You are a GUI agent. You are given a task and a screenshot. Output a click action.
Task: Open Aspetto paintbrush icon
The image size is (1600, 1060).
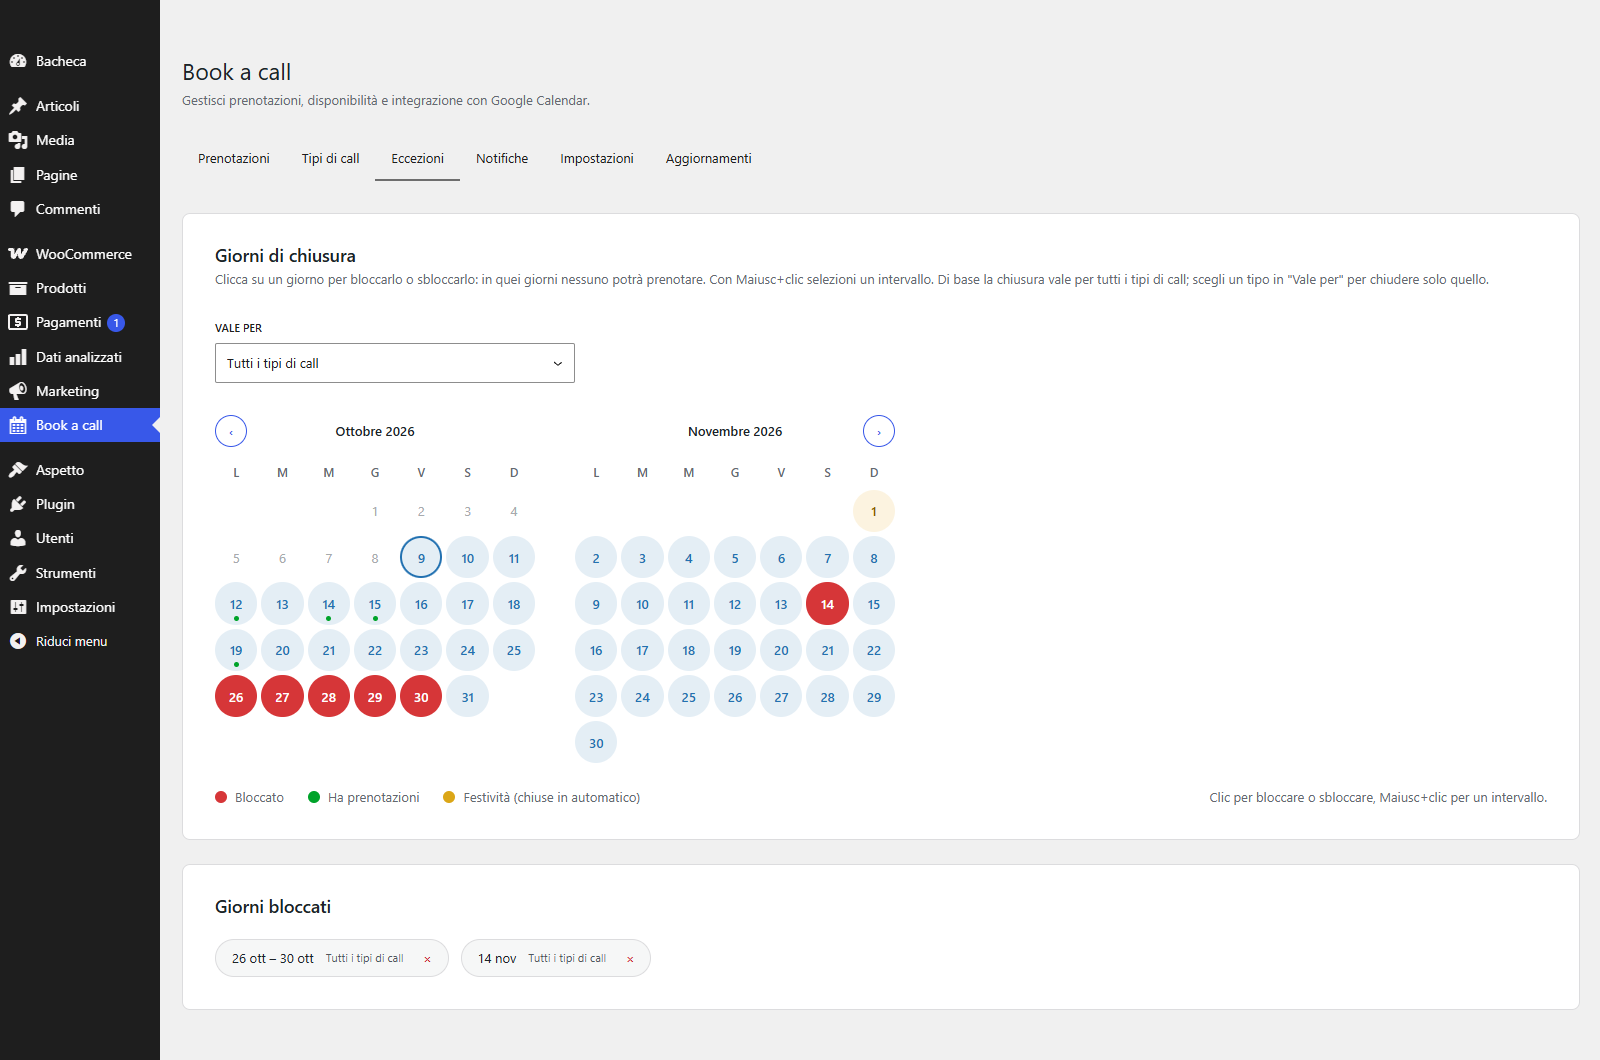click(x=18, y=470)
